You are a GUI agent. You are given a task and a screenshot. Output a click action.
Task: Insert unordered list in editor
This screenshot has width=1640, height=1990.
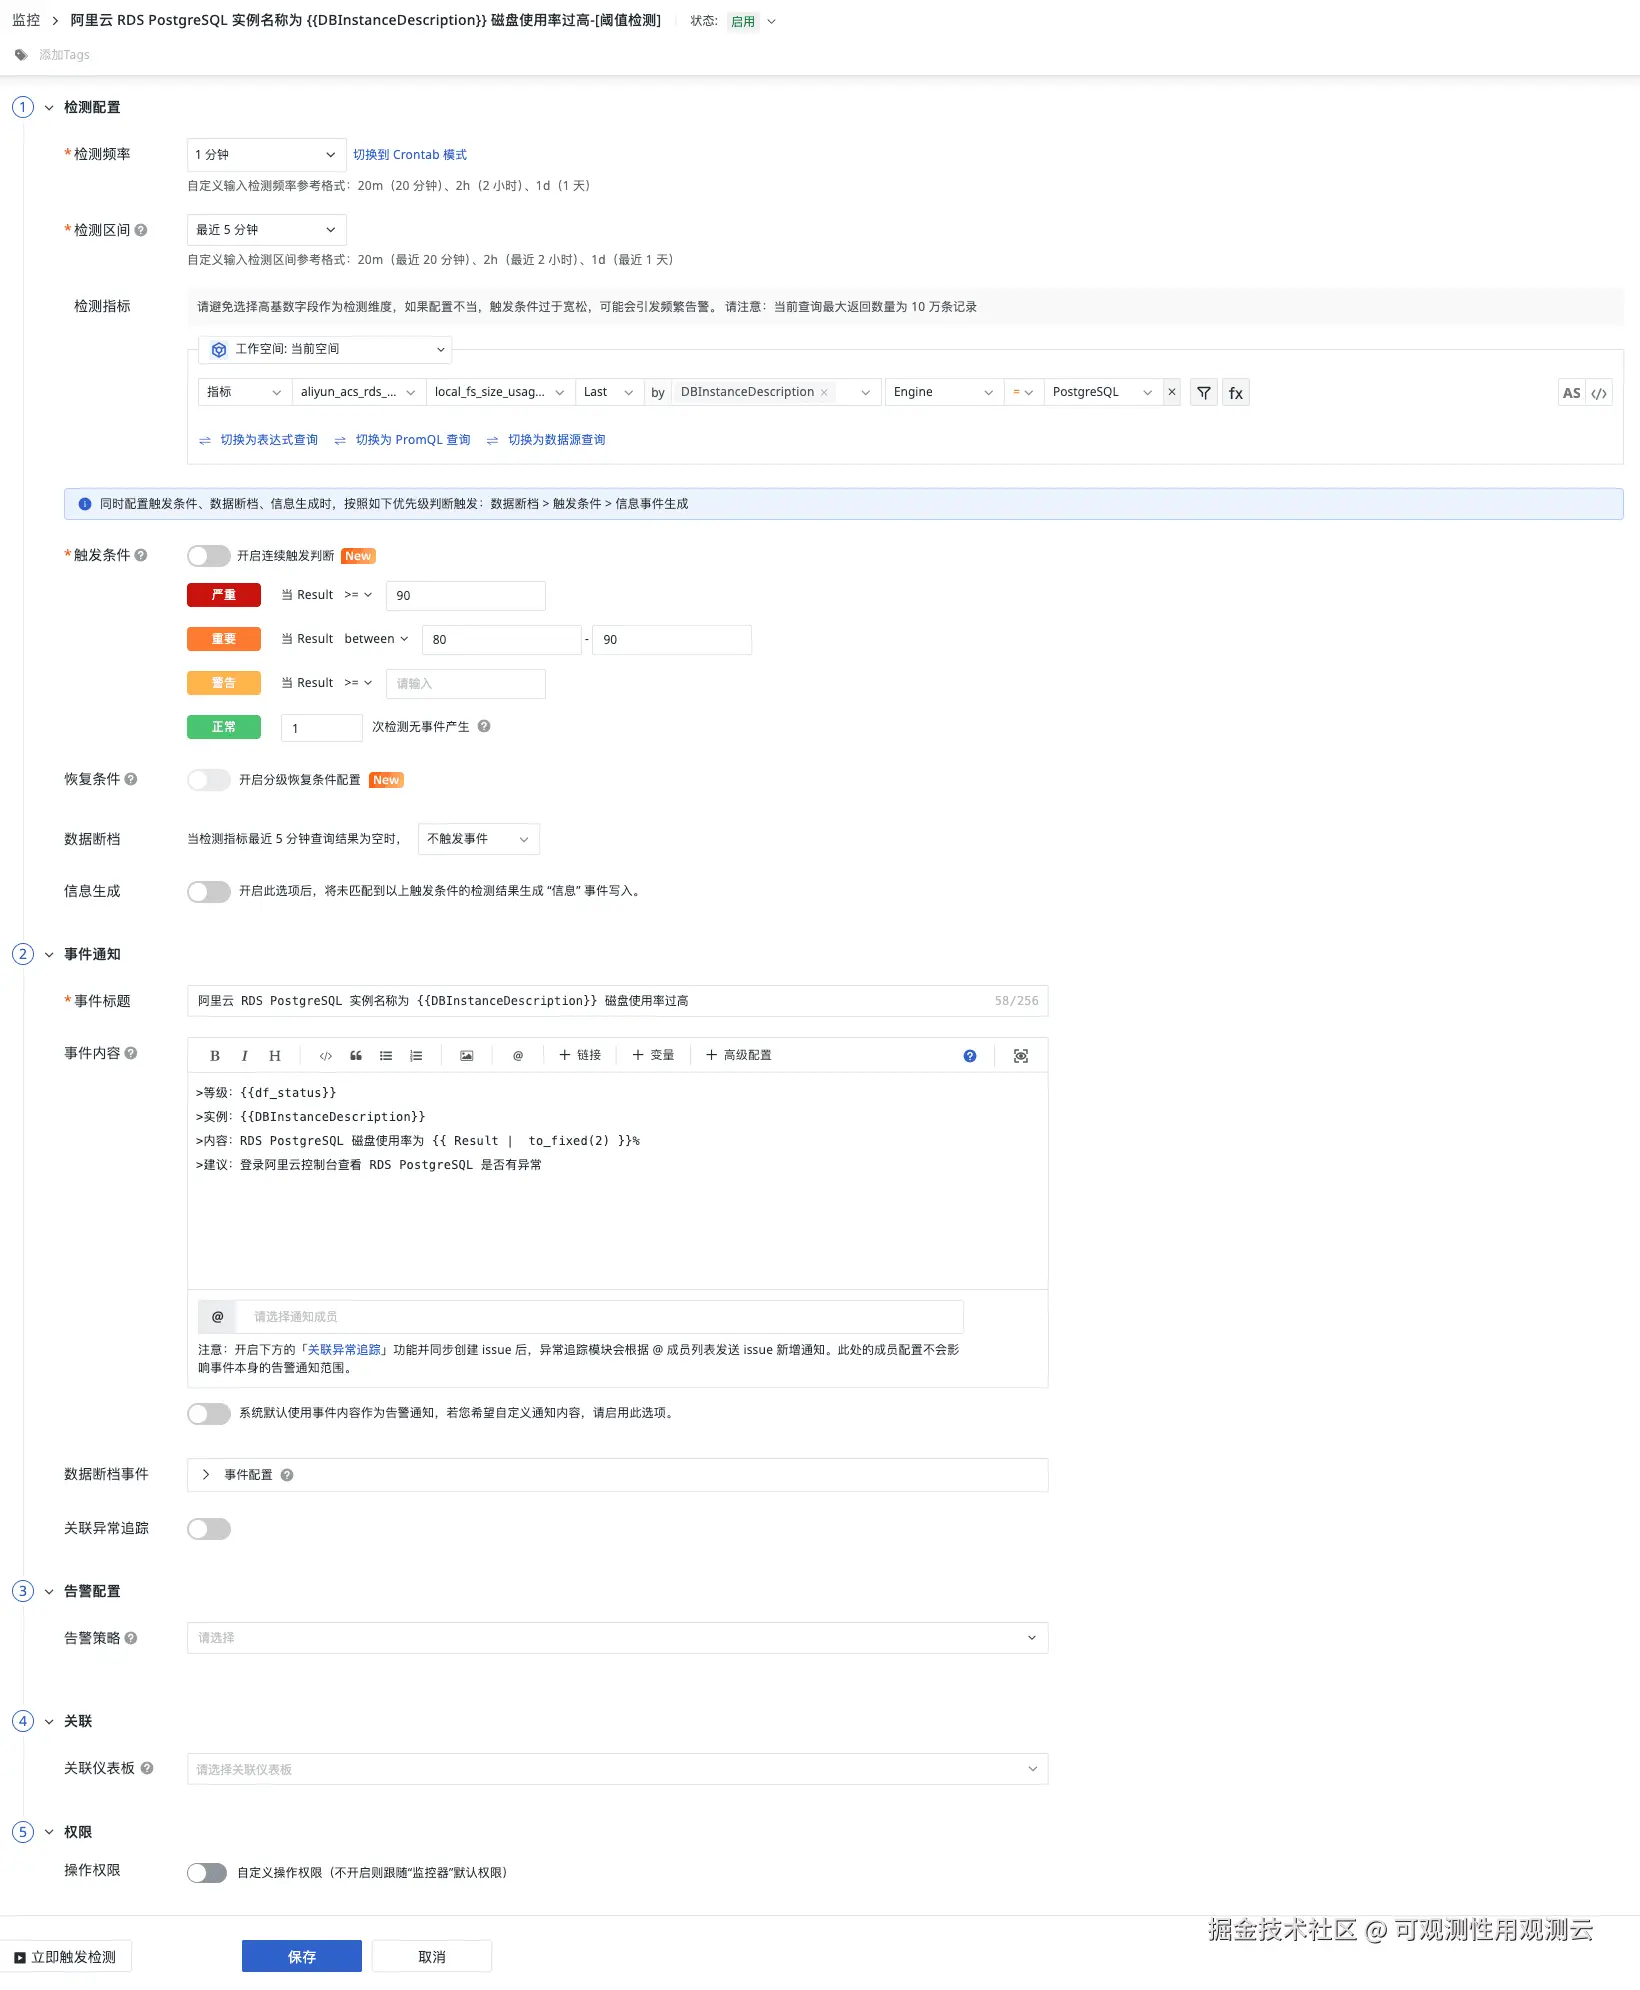pyautogui.click(x=386, y=1056)
